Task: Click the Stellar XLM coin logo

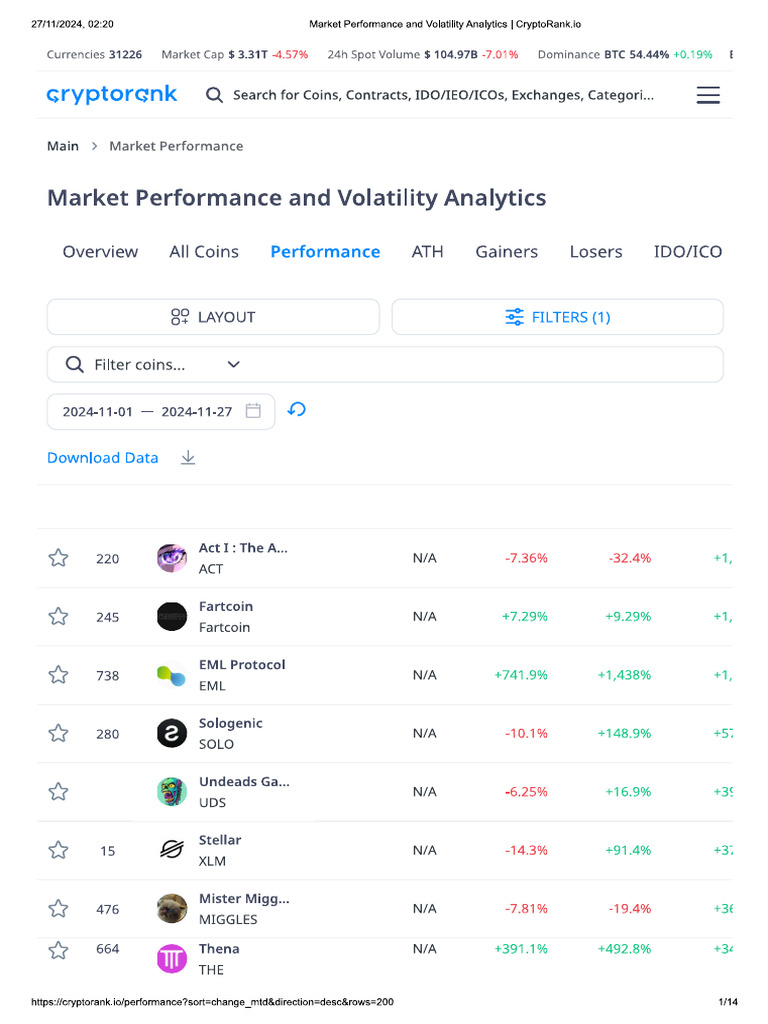Action: pos(172,850)
